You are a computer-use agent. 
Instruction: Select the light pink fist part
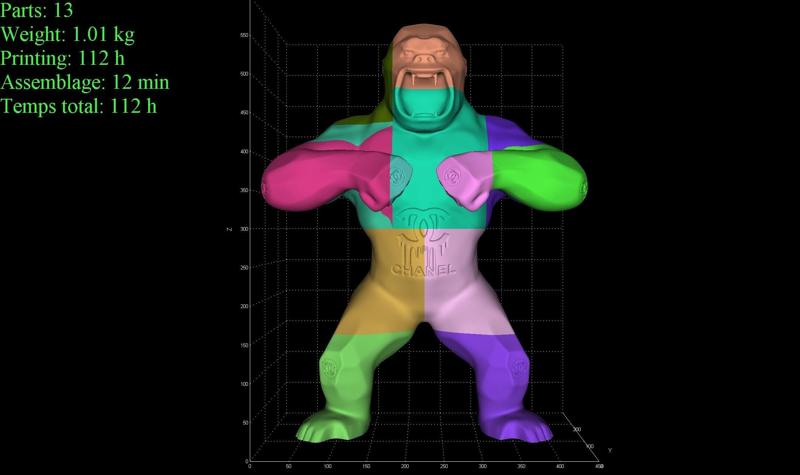click(464, 179)
